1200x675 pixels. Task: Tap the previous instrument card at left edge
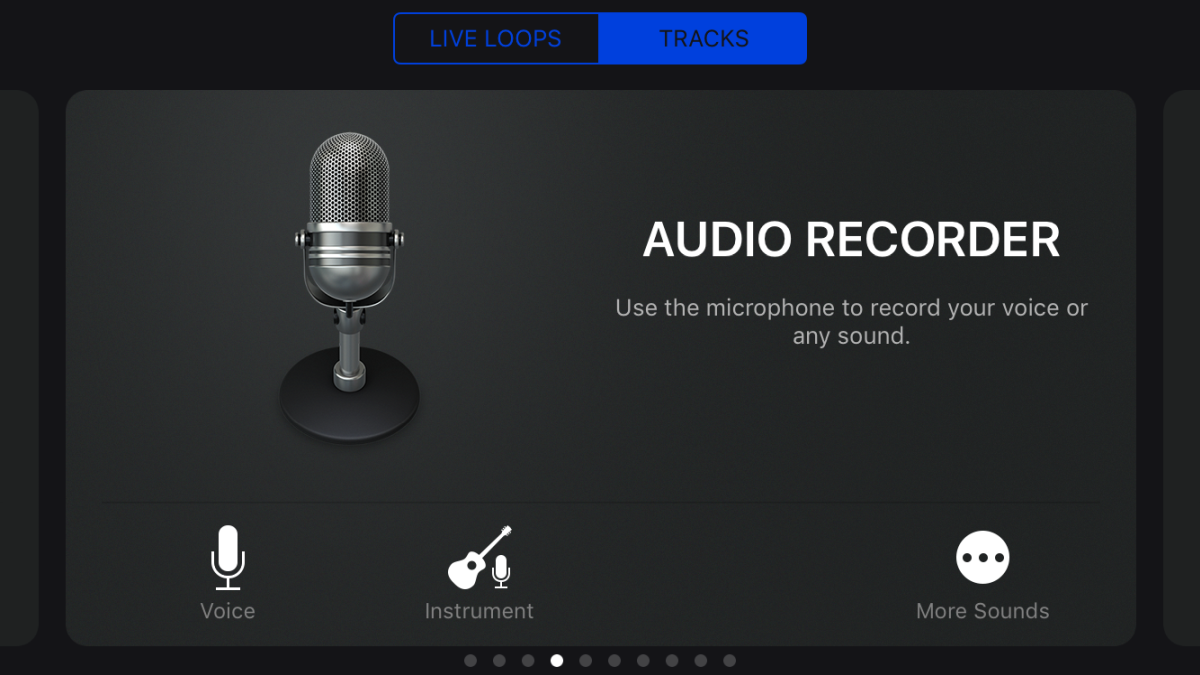[x=19, y=368]
